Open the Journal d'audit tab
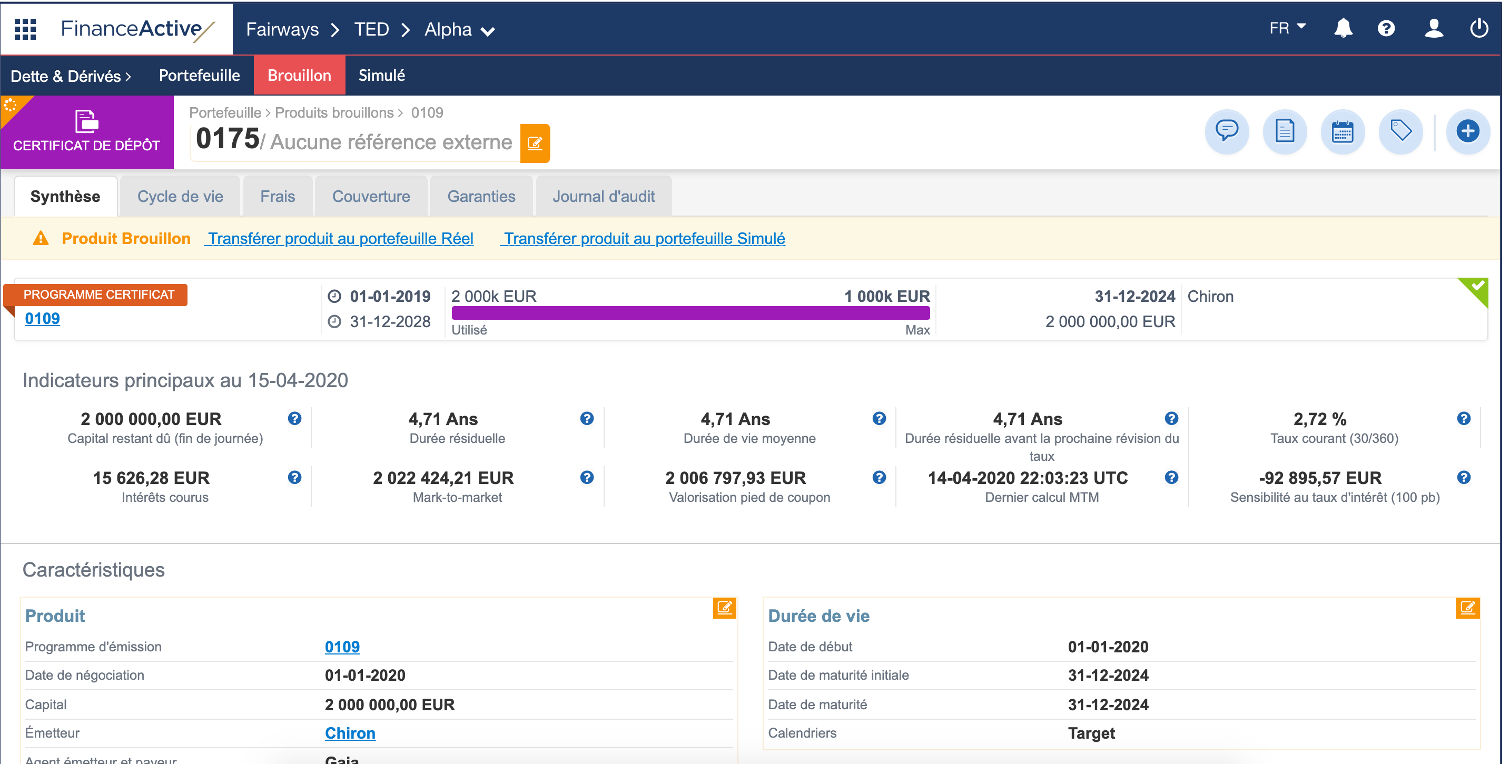 point(603,197)
